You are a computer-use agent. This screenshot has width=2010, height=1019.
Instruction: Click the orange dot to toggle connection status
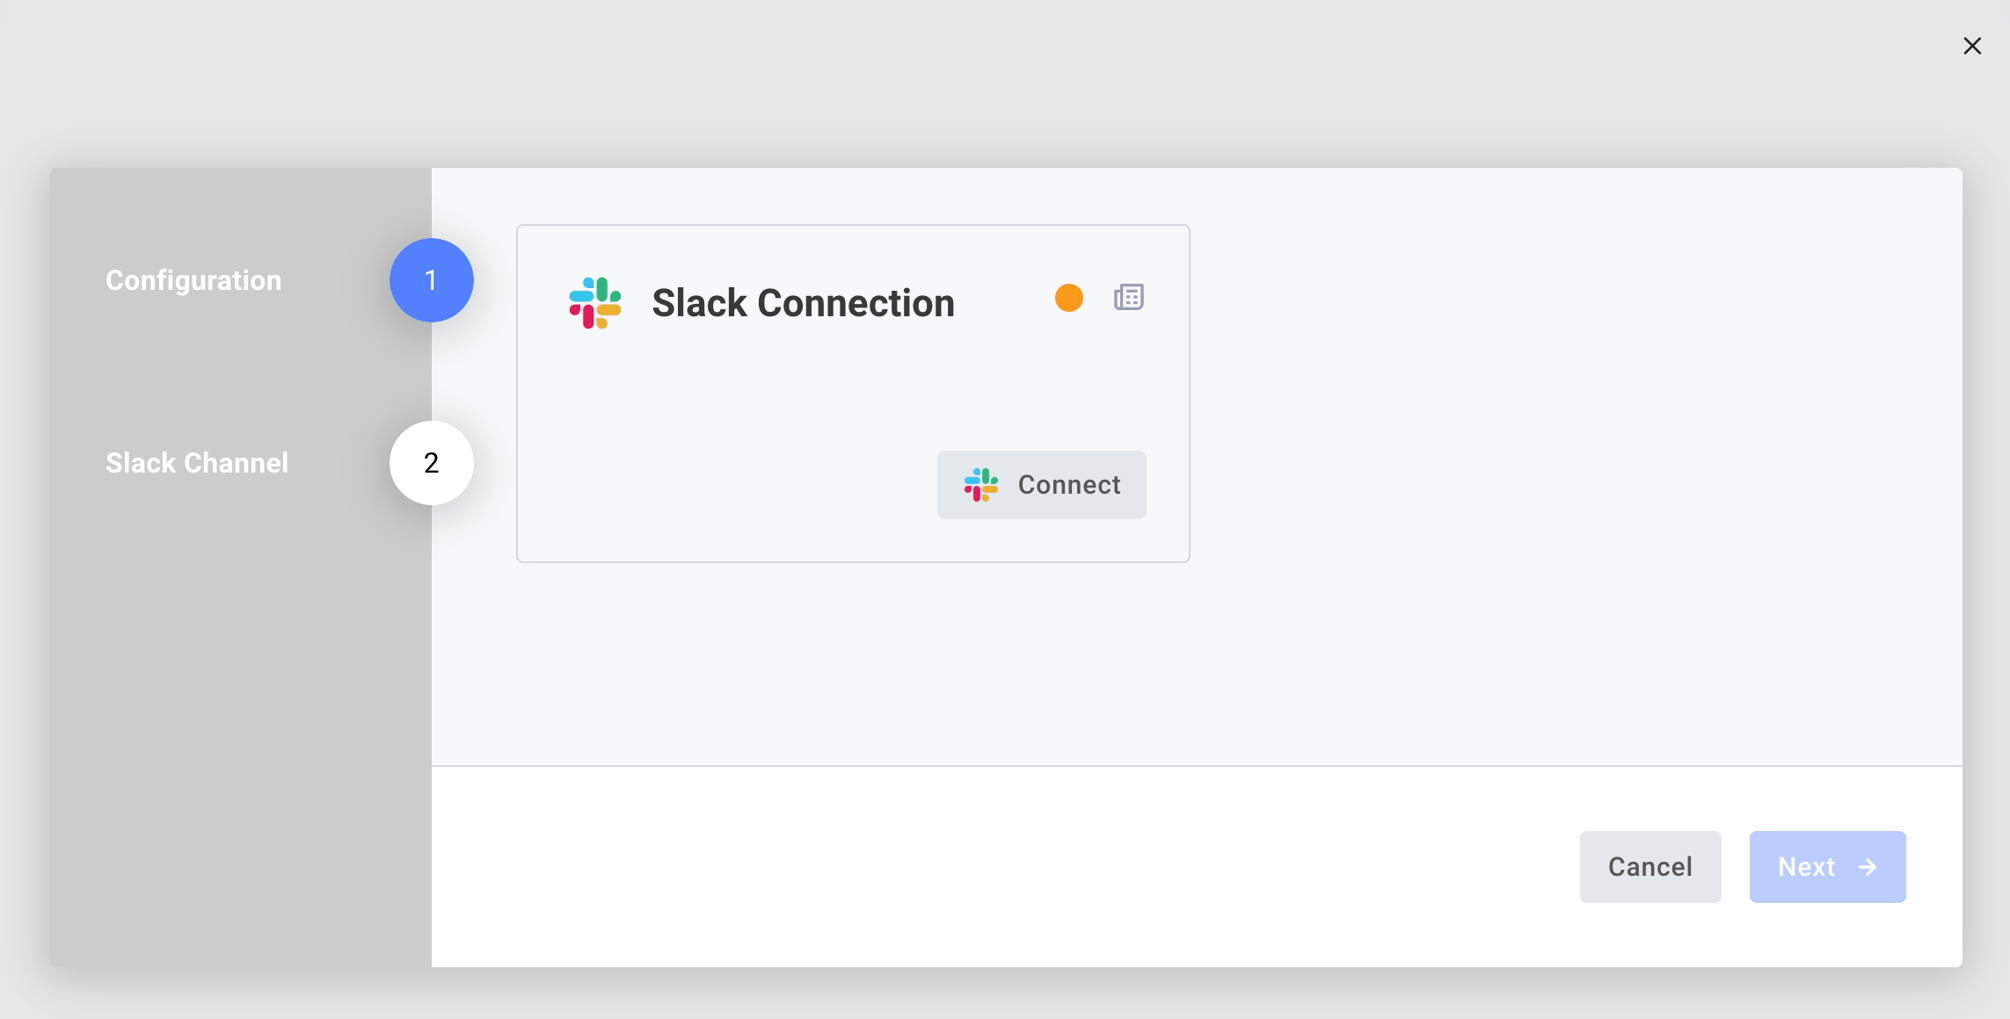[1068, 297]
